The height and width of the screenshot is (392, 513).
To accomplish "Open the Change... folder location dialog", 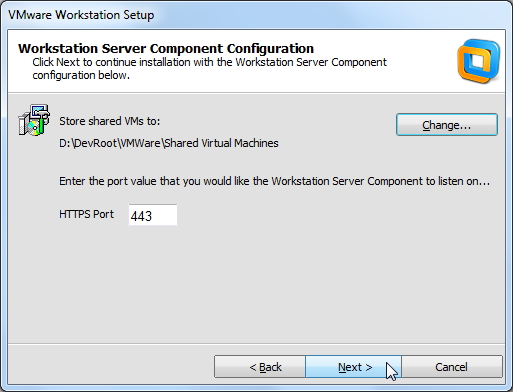I will click(x=447, y=125).
